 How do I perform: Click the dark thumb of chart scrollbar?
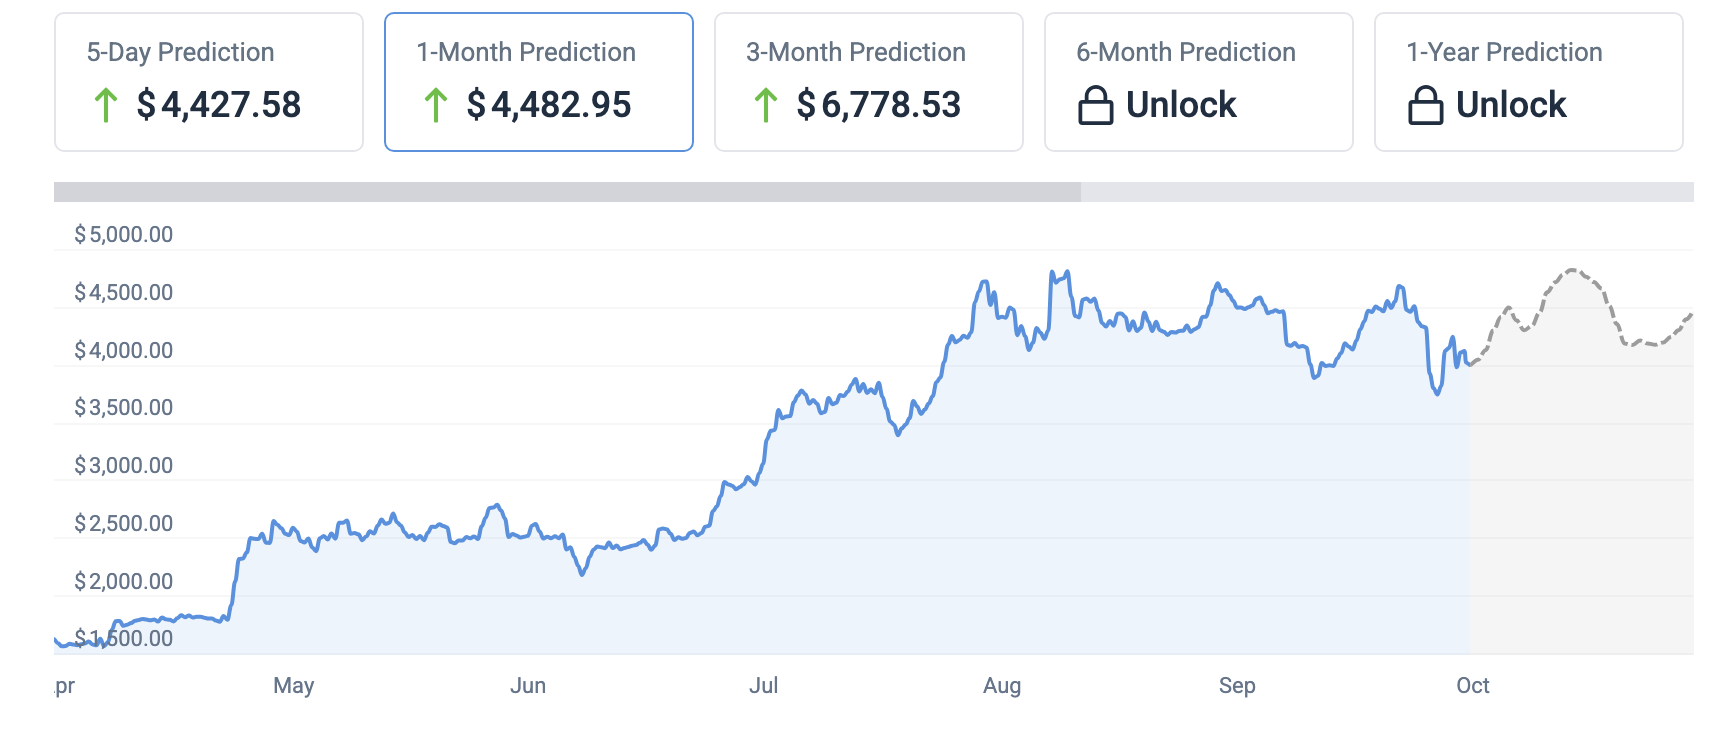click(567, 192)
